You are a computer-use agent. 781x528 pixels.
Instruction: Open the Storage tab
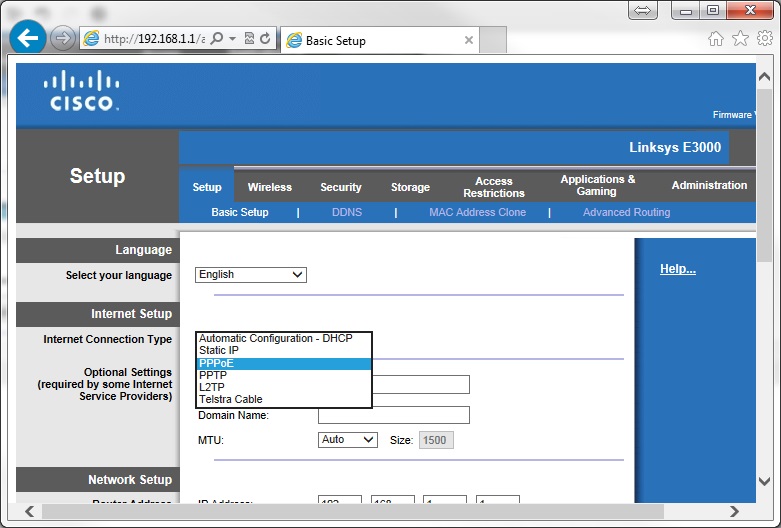[410, 187]
